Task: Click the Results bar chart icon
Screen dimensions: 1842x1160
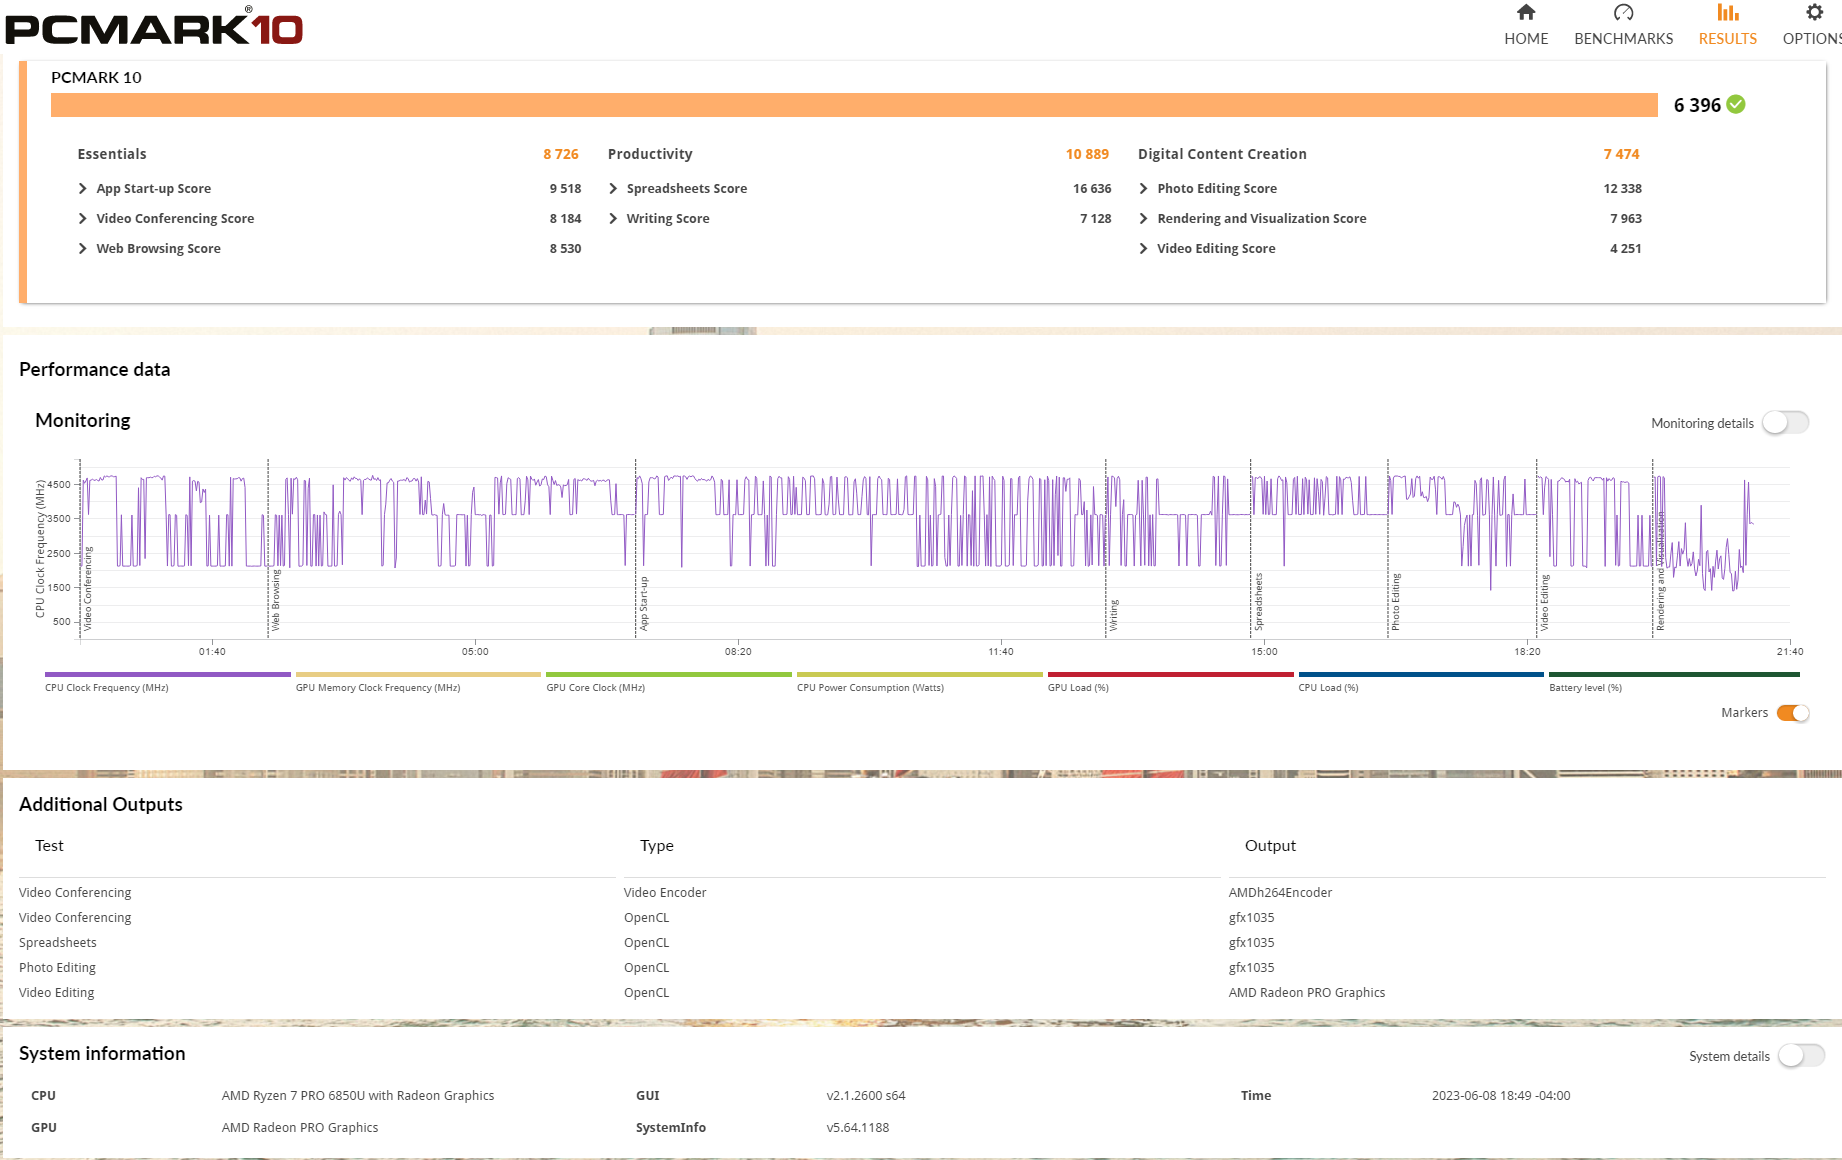Action: pyautogui.click(x=1727, y=13)
